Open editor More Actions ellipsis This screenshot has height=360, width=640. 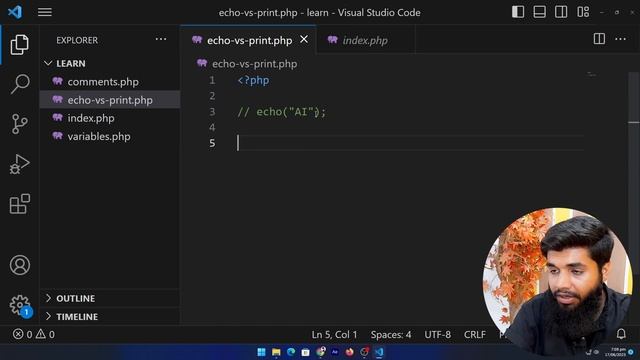(x=620, y=39)
